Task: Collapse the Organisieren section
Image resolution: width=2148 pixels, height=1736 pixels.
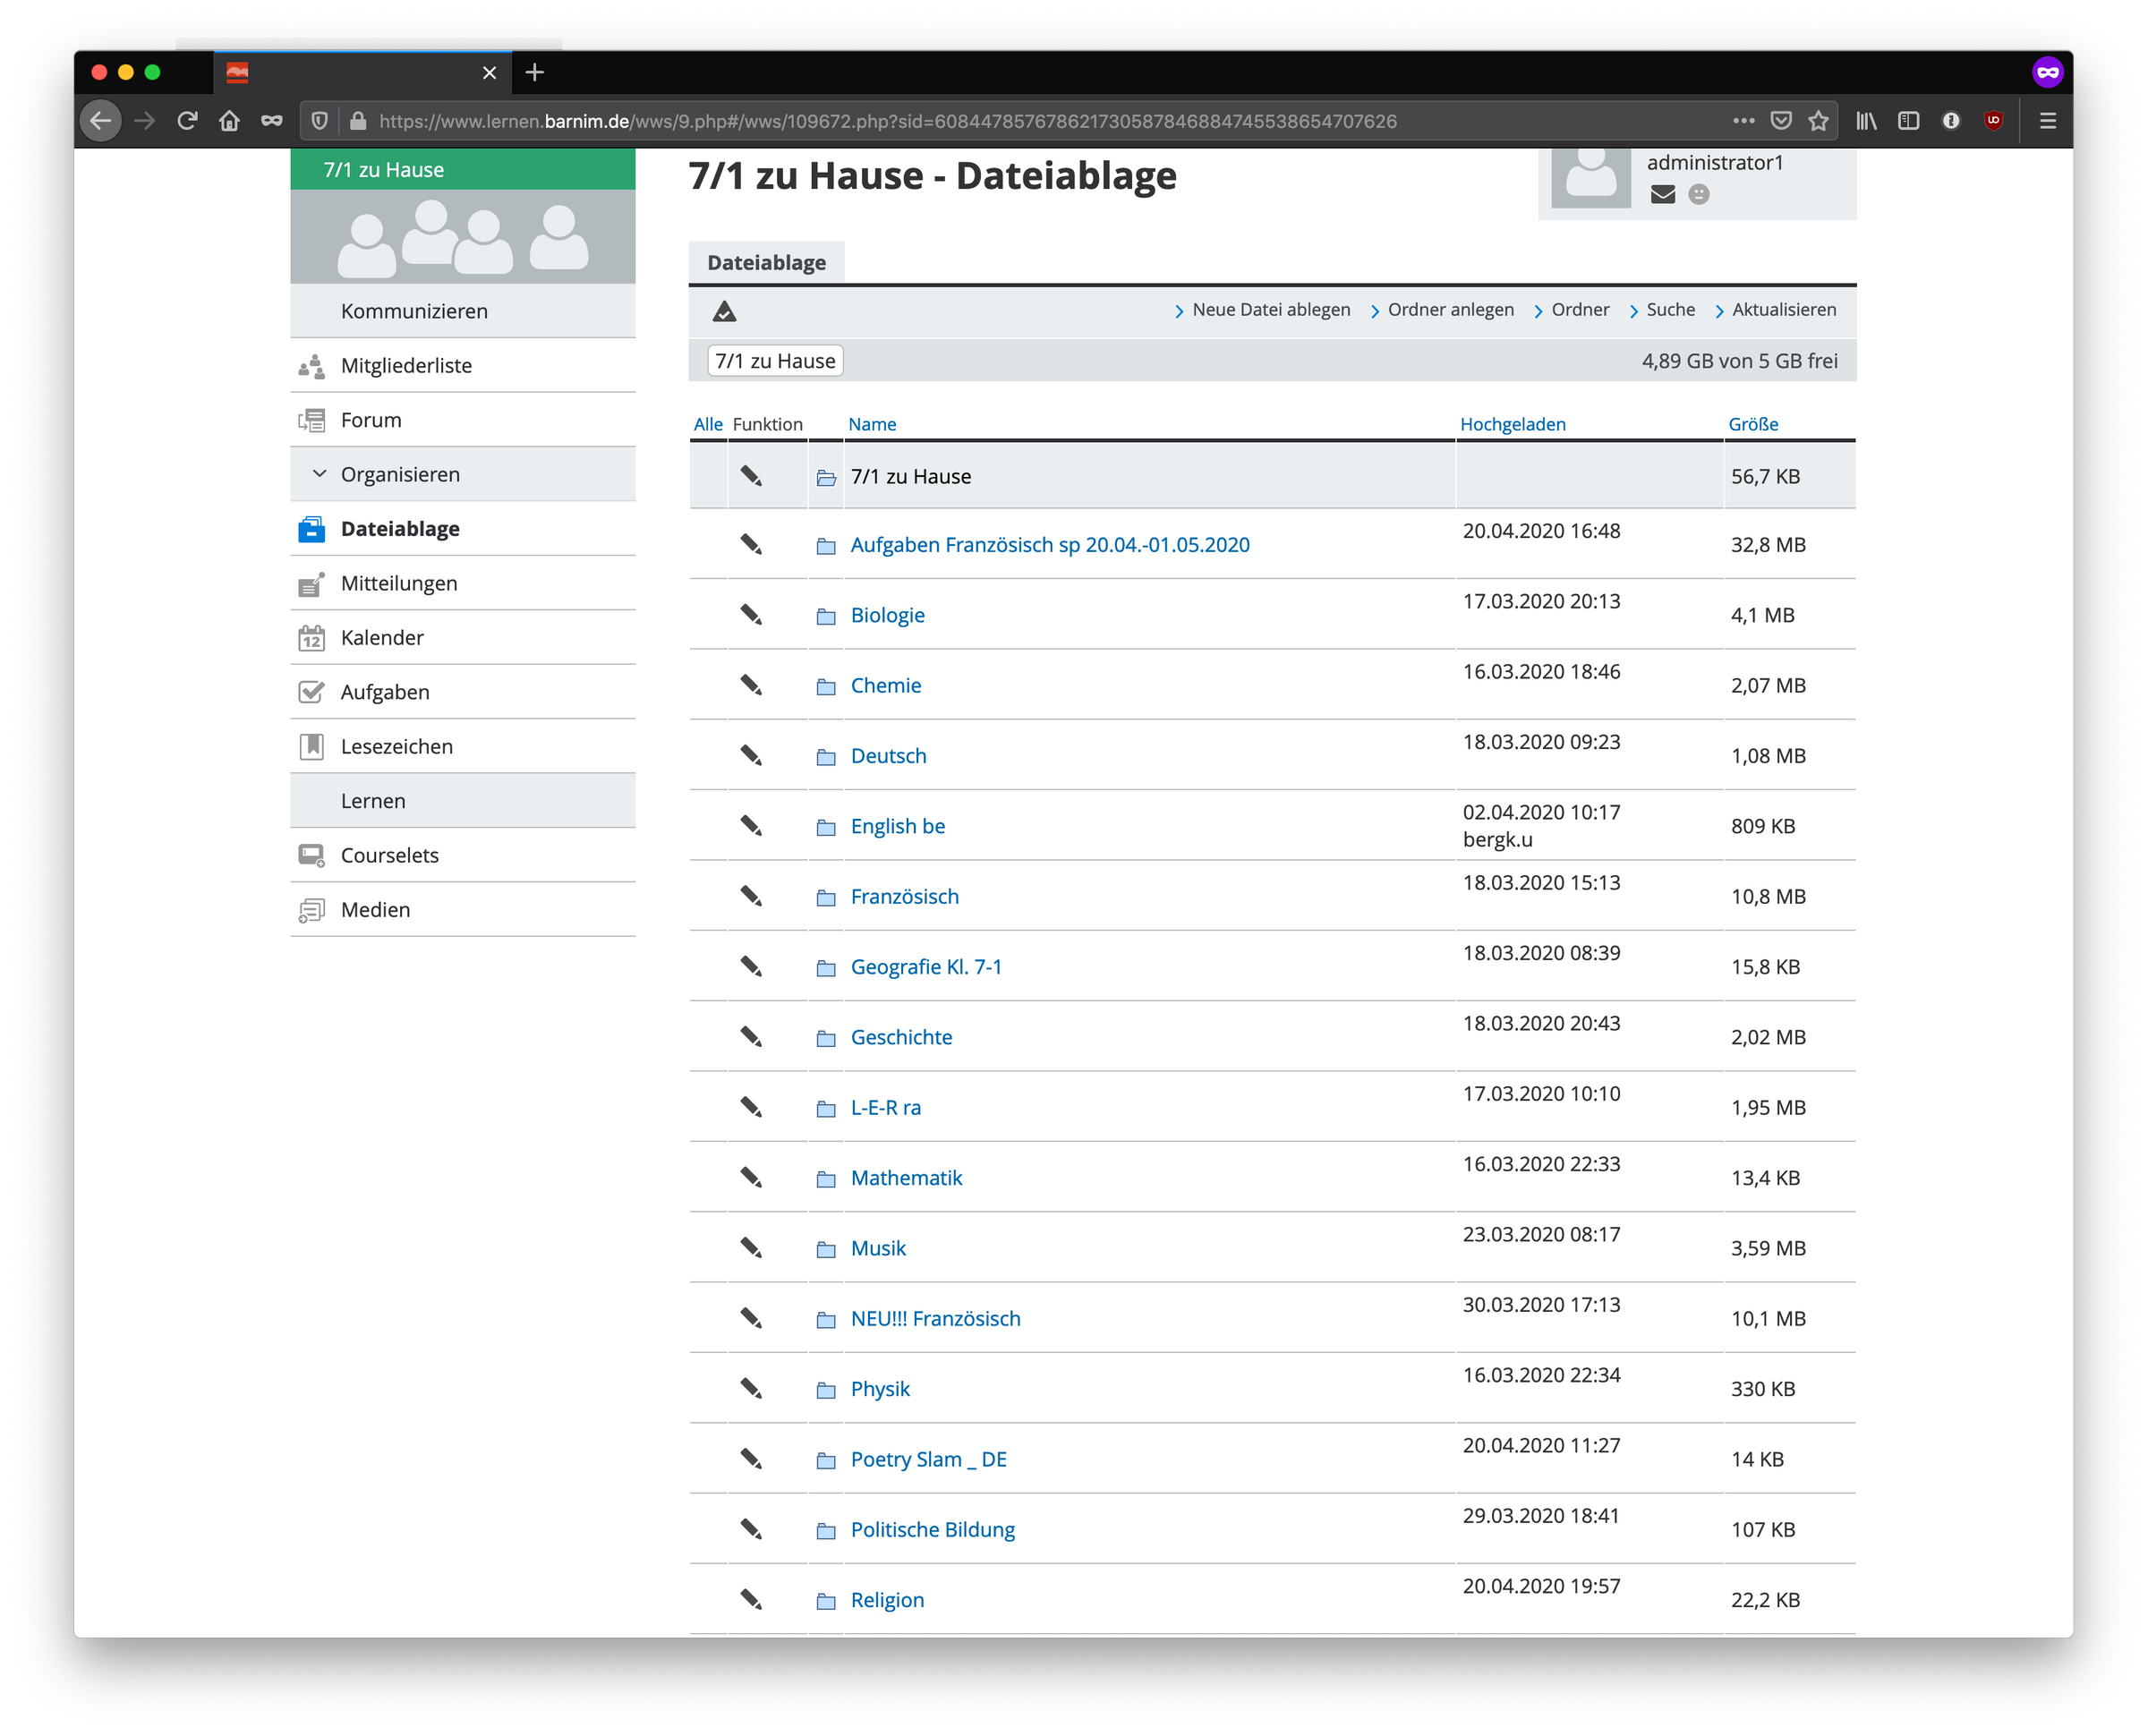Action: (400, 474)
